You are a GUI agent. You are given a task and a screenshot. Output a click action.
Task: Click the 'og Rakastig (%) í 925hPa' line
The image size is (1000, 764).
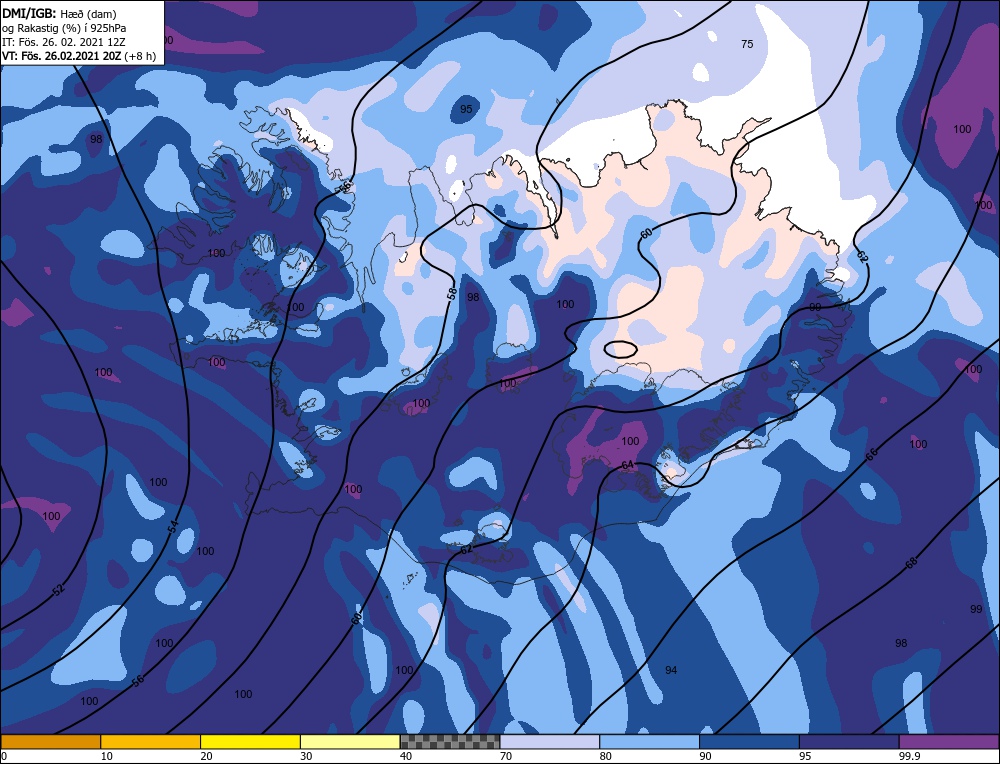(x=64, y=27)
